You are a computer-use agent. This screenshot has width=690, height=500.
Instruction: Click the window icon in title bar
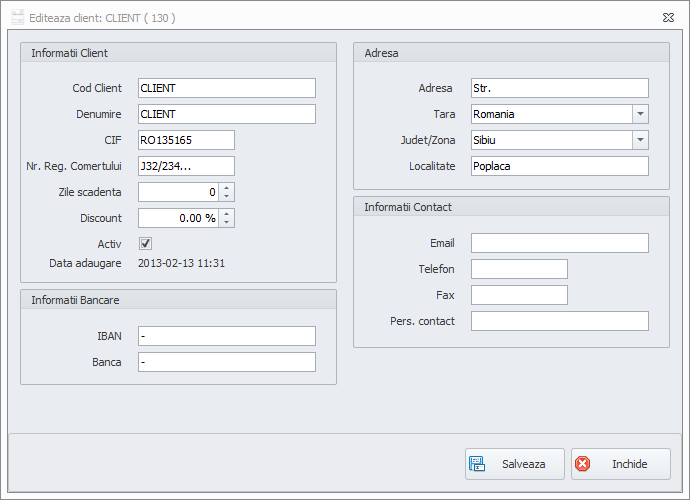pyautogui.click(x=17, y=17)
